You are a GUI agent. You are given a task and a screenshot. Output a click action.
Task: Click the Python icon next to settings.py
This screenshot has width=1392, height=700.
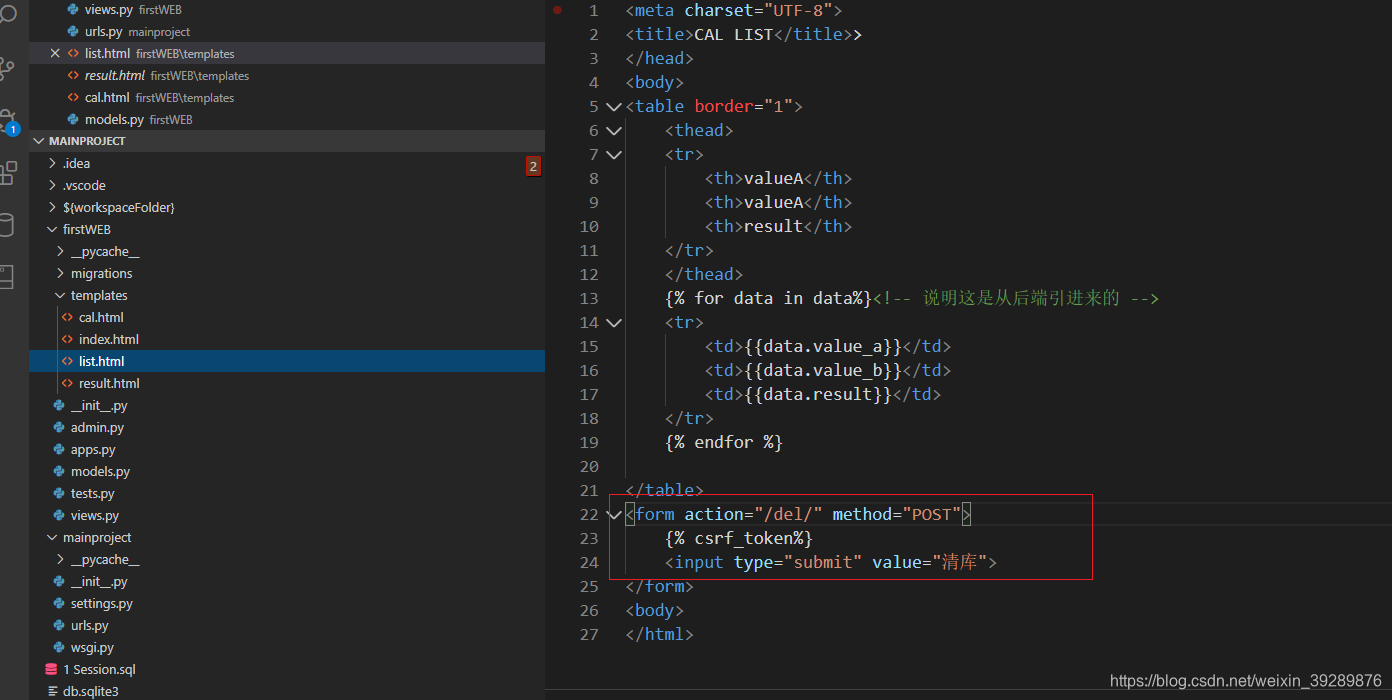point(59,603)
